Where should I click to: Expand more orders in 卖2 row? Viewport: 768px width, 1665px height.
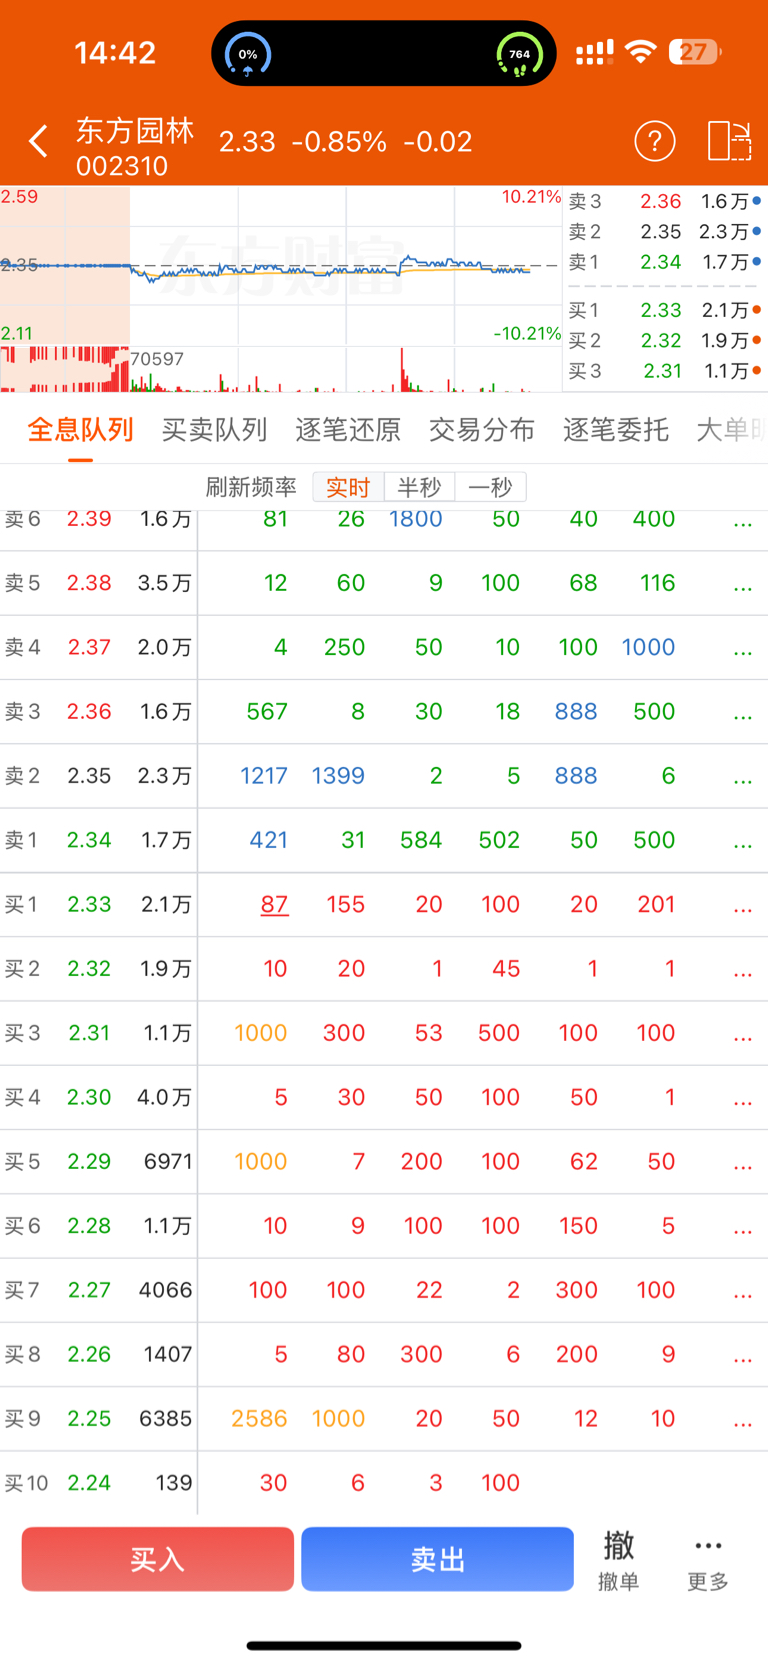click(x=742, y=779)
